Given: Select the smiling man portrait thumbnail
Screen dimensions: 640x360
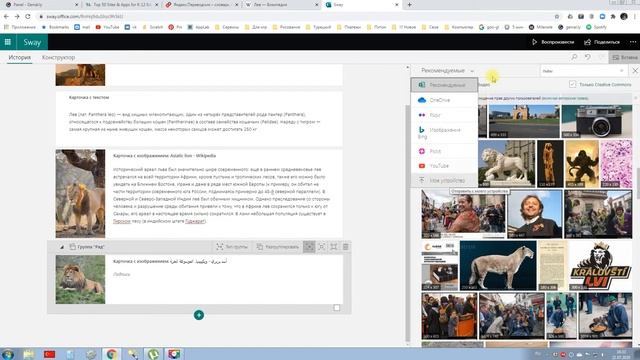Looking at the screenshot, I should [x=534, y=214].
